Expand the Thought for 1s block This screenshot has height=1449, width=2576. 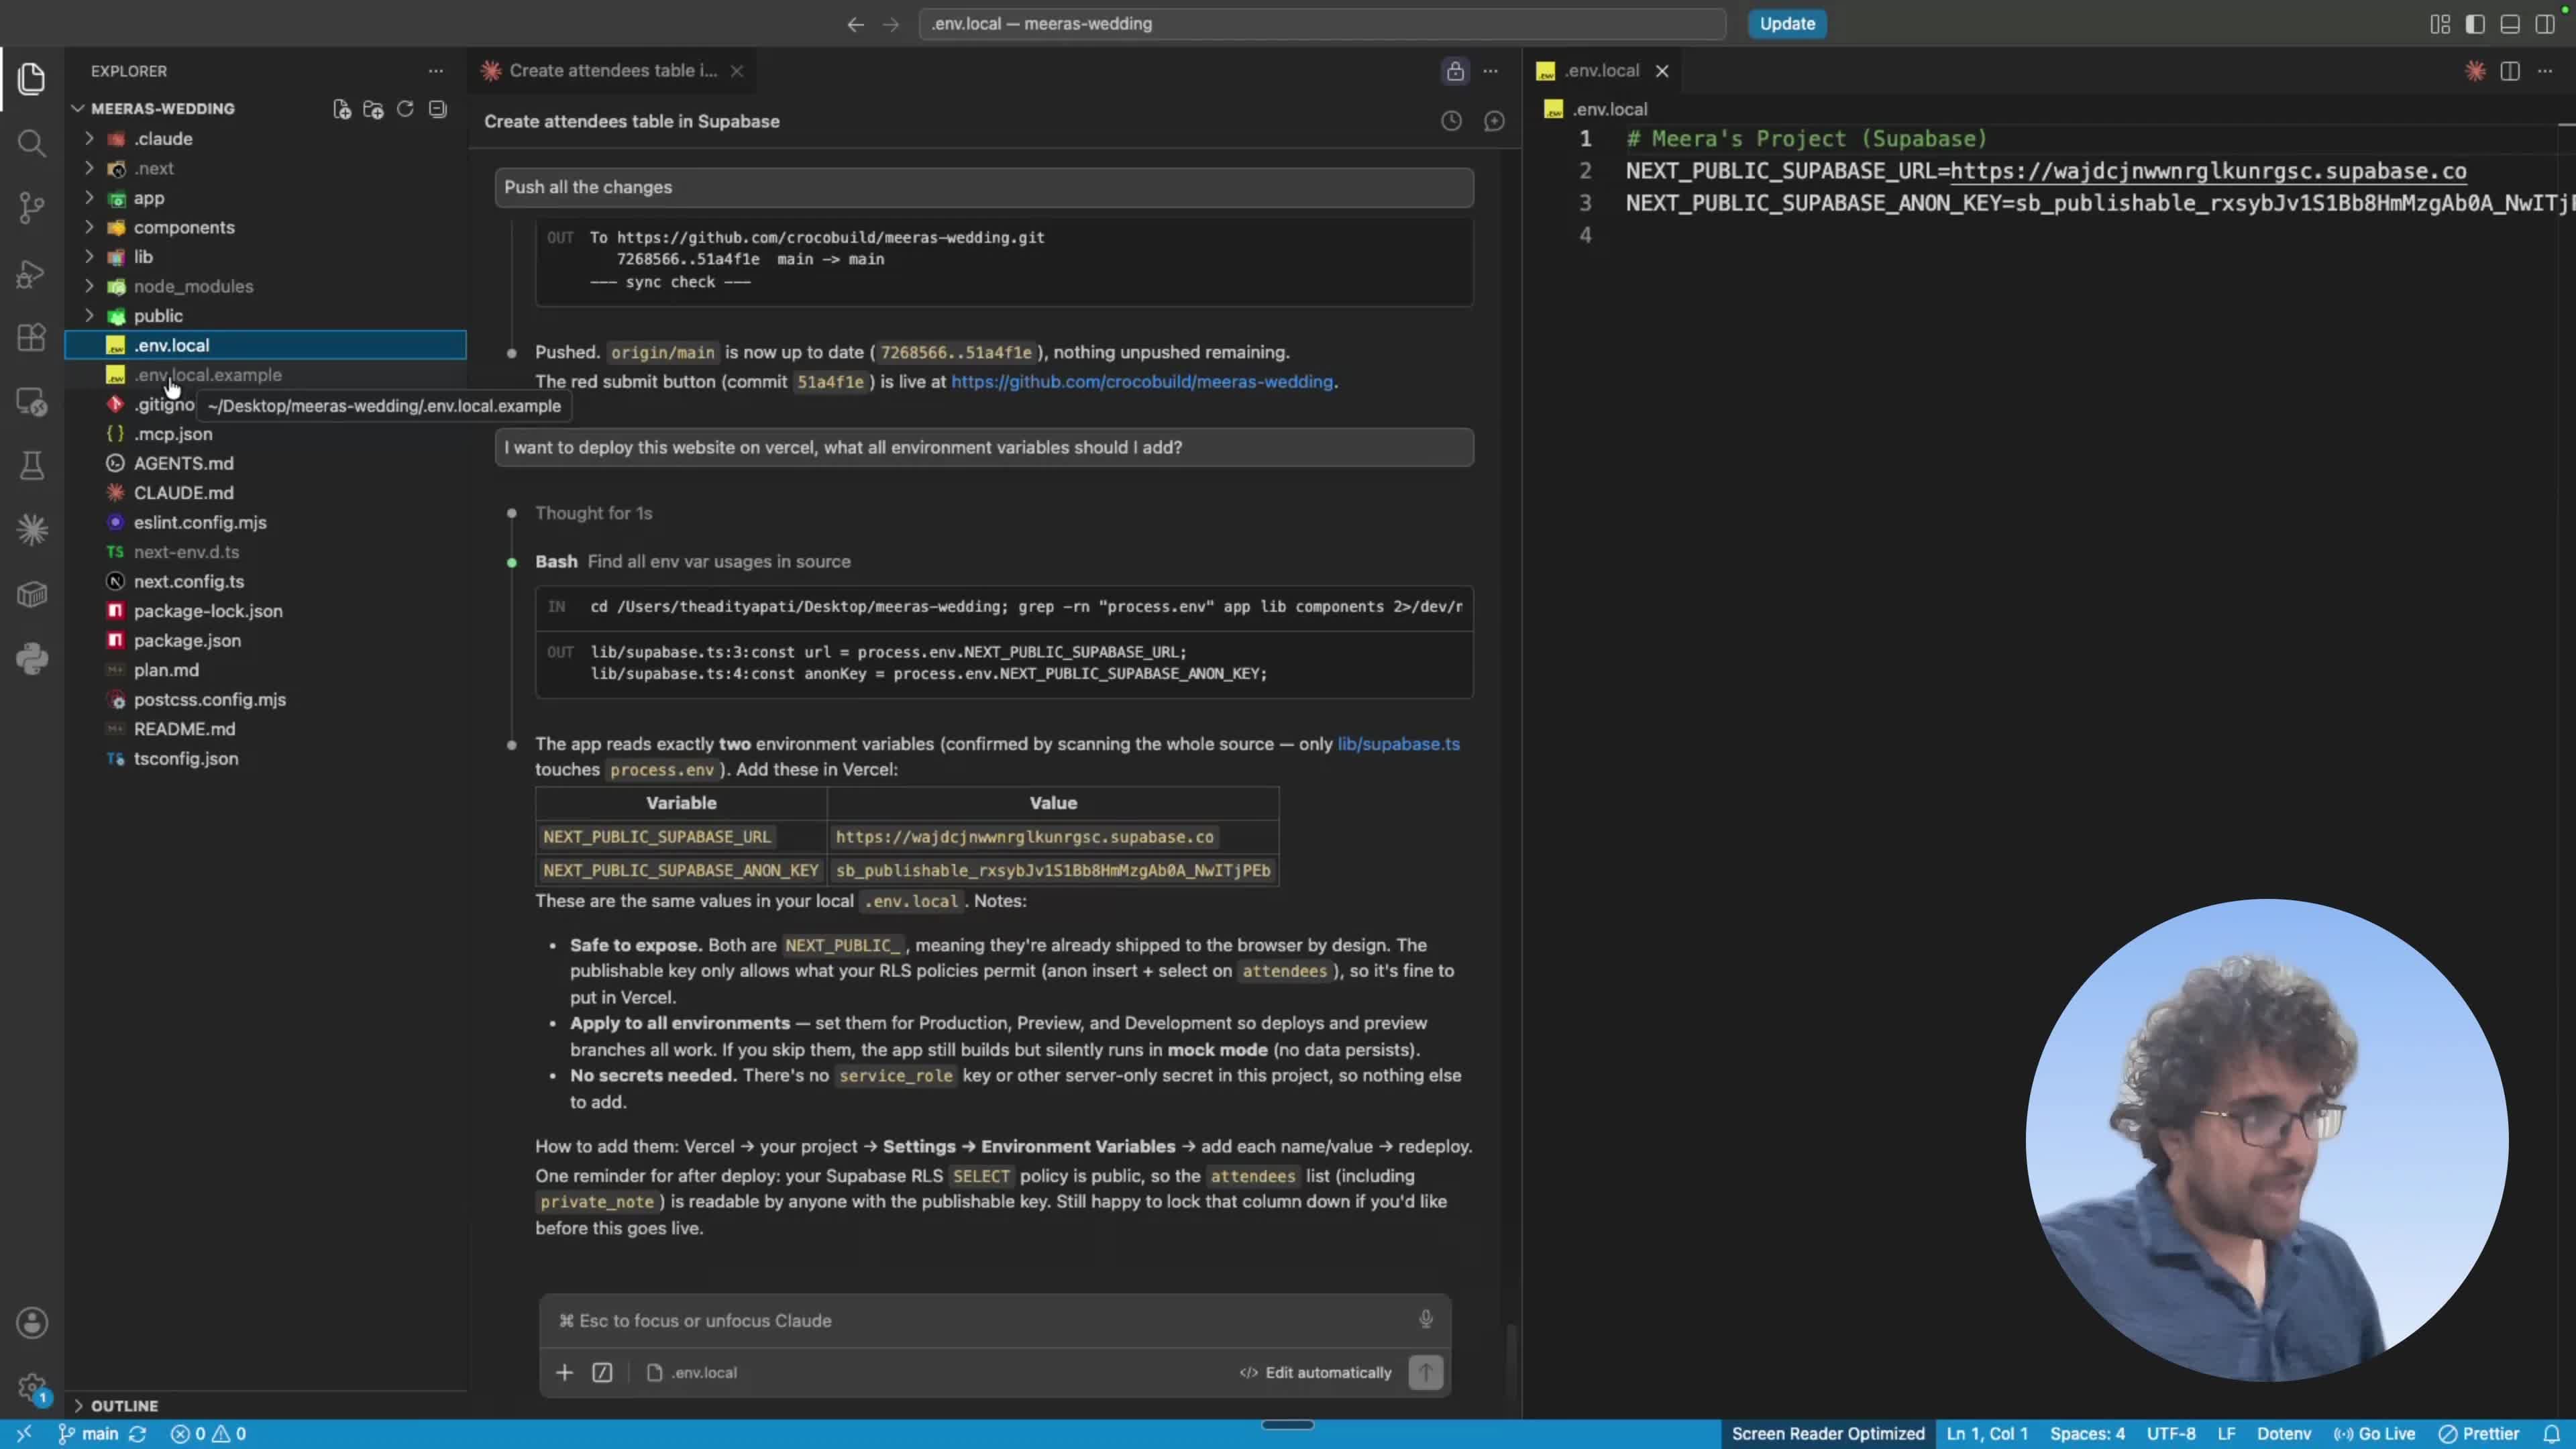click(593, 513)
